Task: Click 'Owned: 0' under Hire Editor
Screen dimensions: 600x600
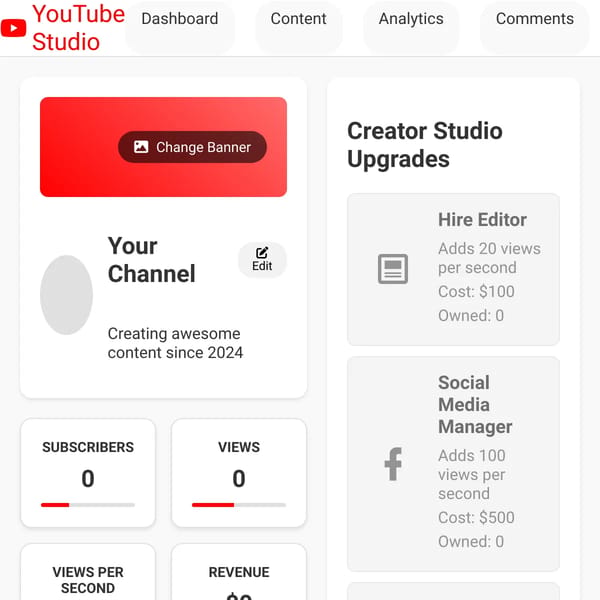Action: (x=471, y=316)
